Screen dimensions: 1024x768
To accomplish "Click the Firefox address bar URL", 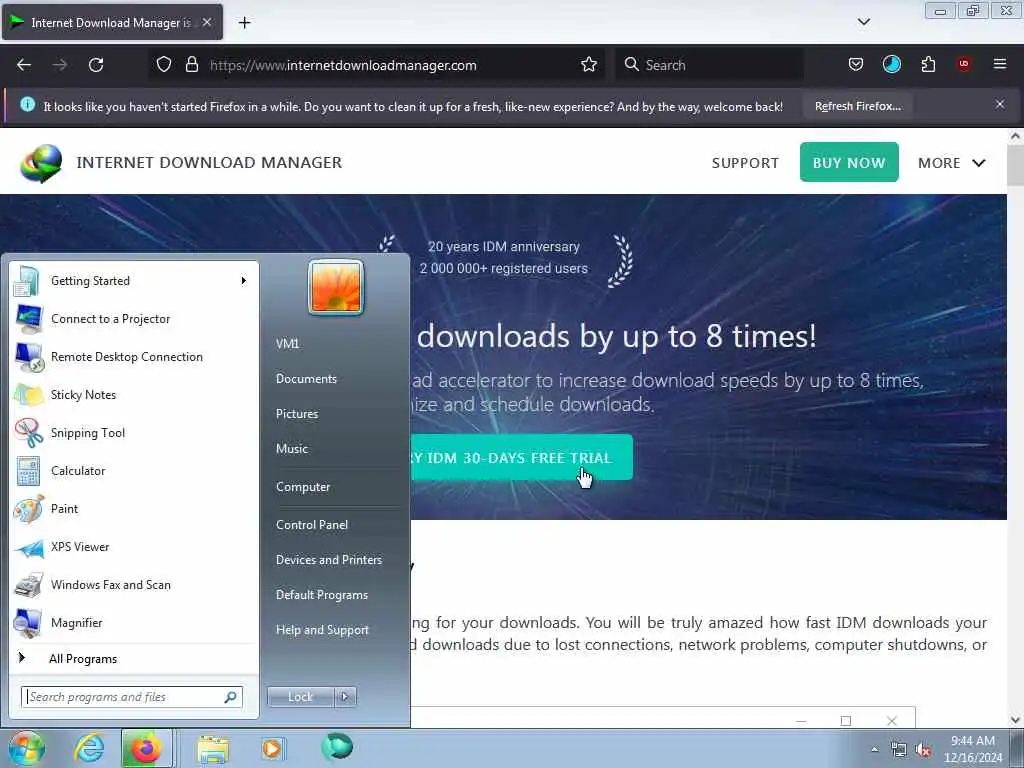I will coord(343,65).
